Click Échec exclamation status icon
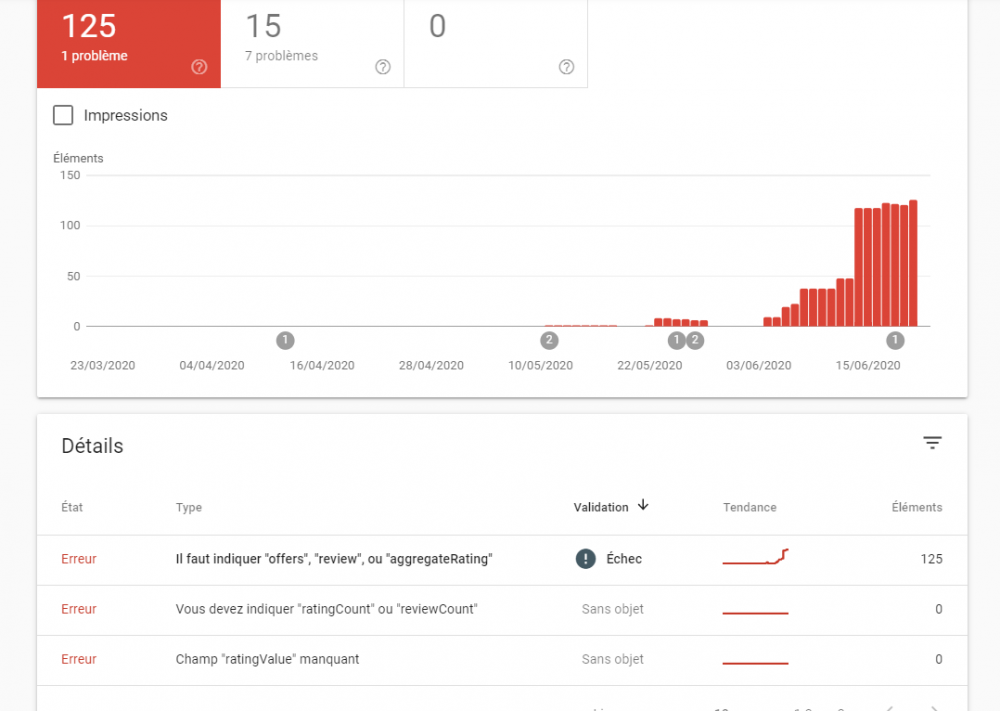This screenshot has height=711, width=1000. coord(585,559)
